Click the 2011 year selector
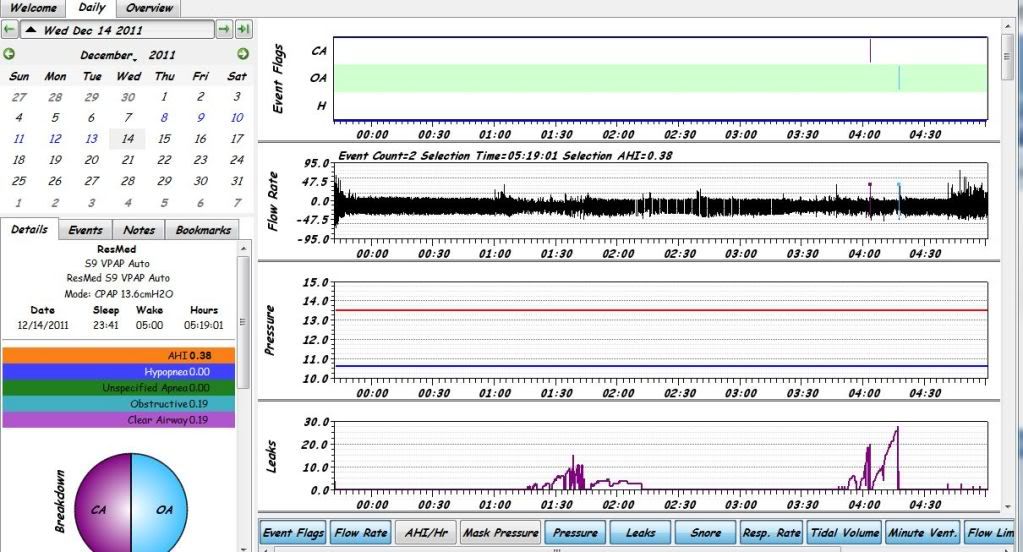Viewport: 1023px width, 552px height. pyautogui.click(x=162, y=55)
